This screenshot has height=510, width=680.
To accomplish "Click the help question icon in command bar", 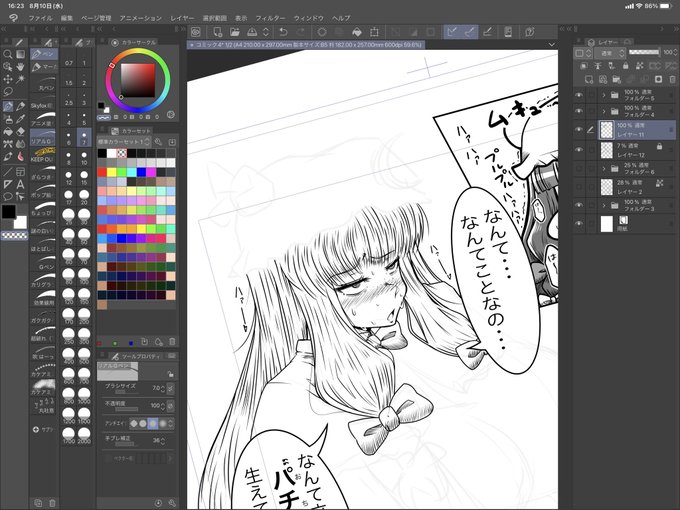I will pos(529,32).
